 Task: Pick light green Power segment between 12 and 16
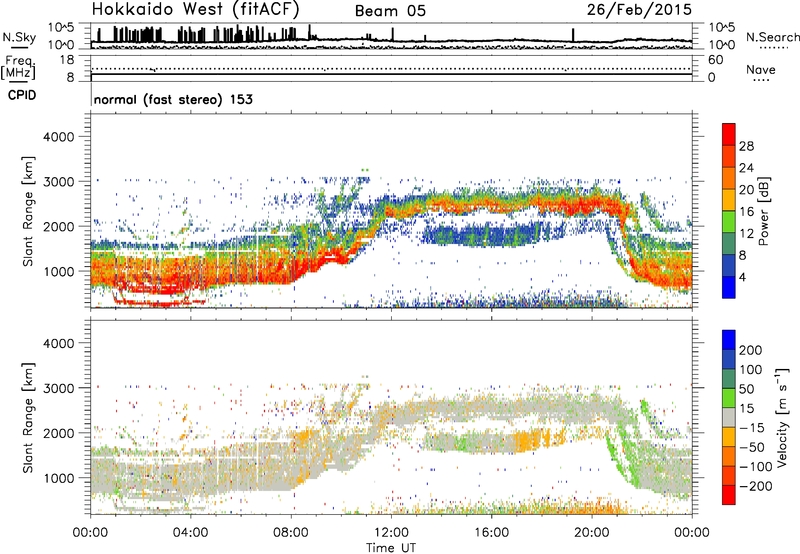(x=729, y=222)
